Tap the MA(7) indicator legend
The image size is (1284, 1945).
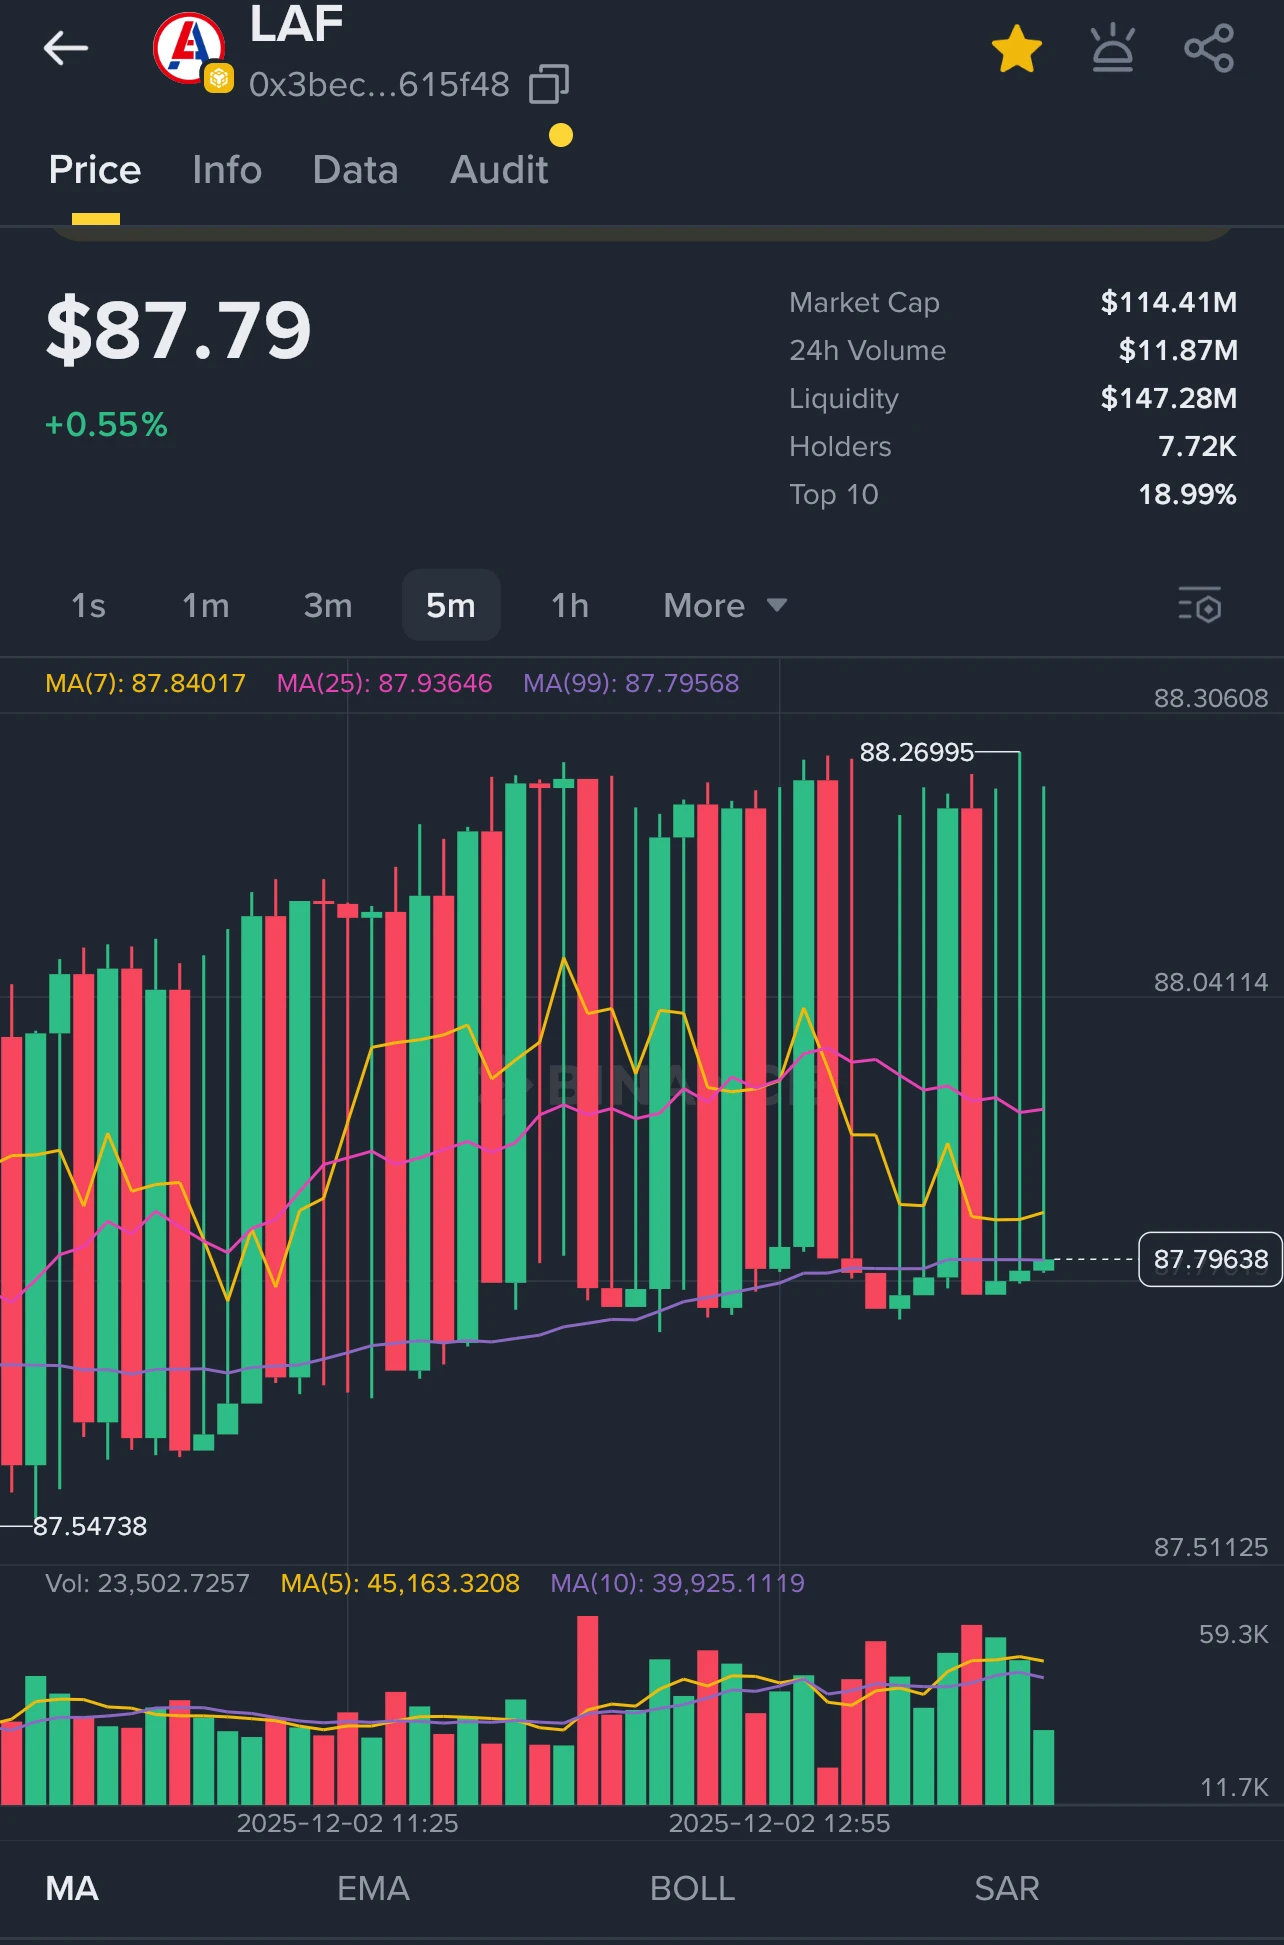145,683
